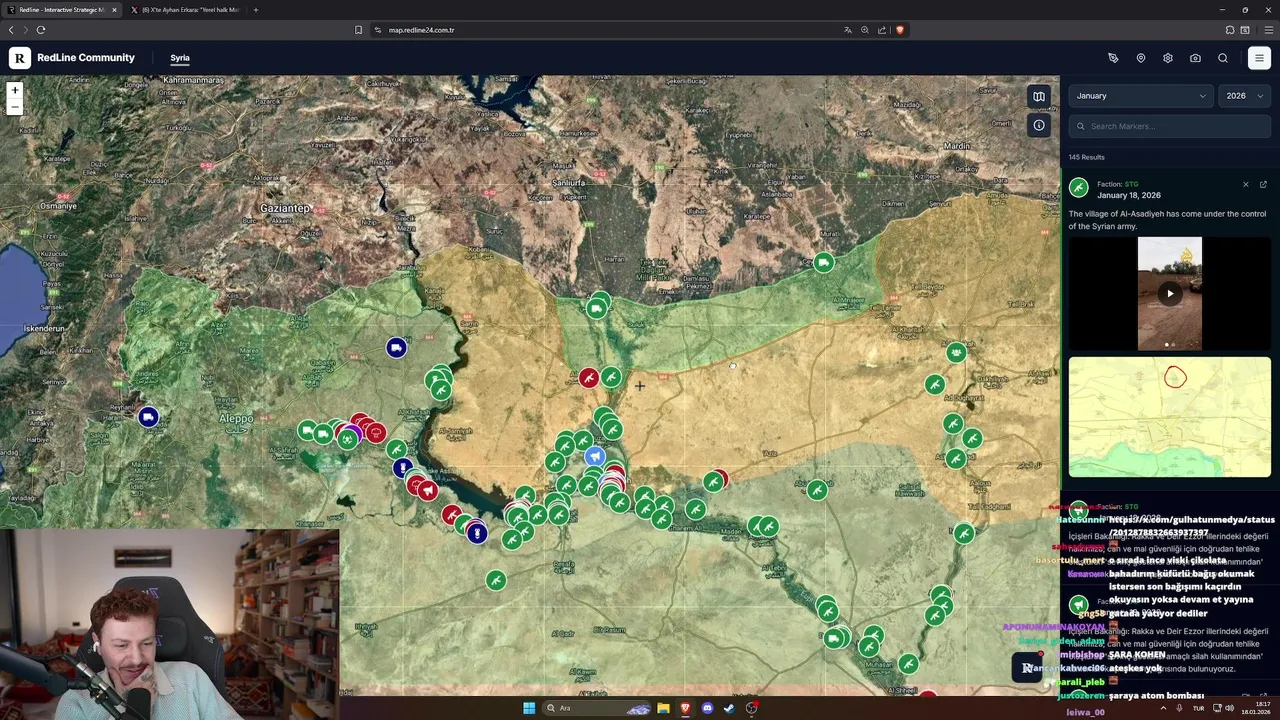Open OBS Studio from taskbar
1280x720 pixels.
751,708
